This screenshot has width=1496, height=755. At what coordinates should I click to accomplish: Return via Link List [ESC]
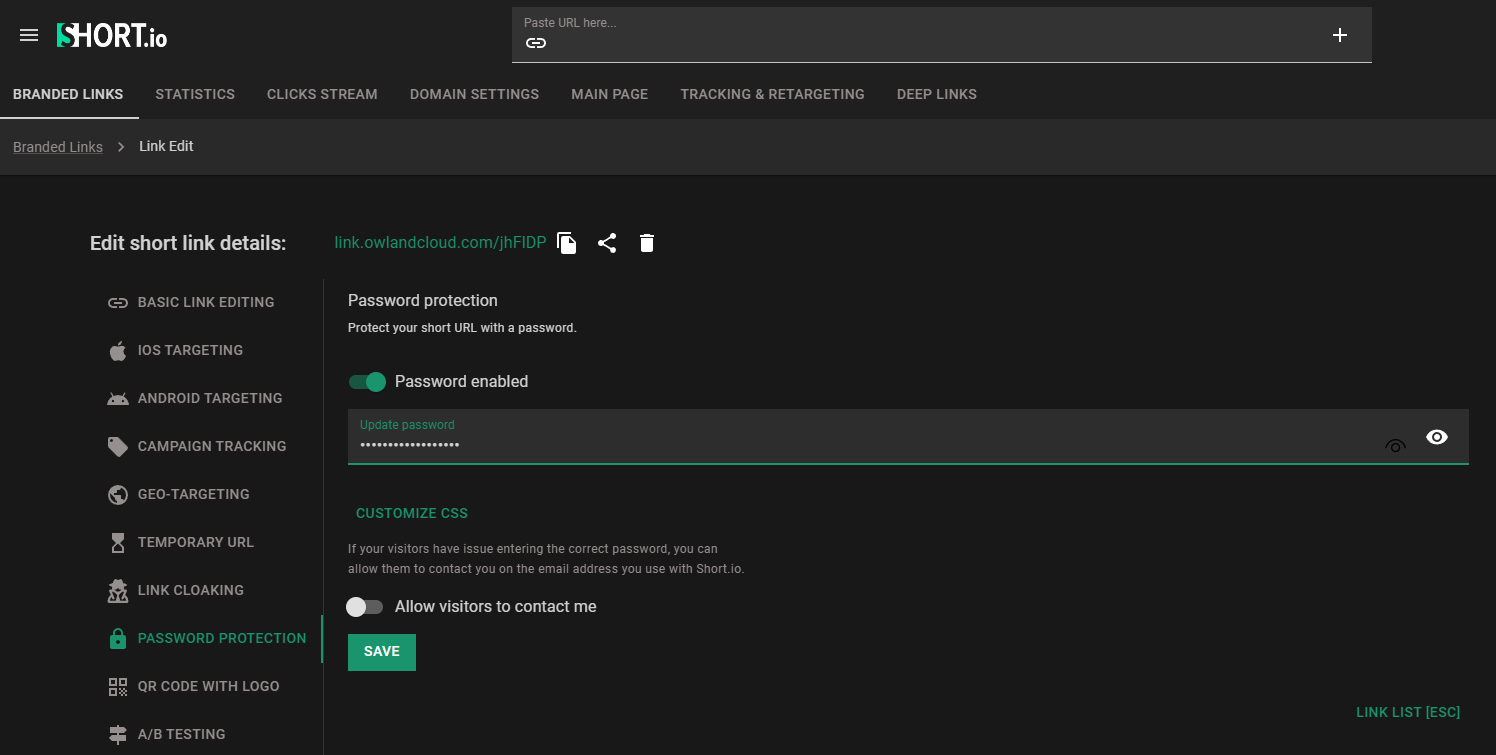coord(1408,712)
